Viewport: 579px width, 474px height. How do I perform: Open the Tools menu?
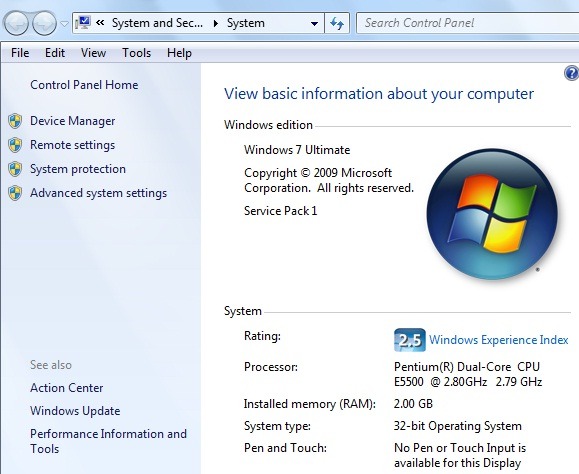136,53
